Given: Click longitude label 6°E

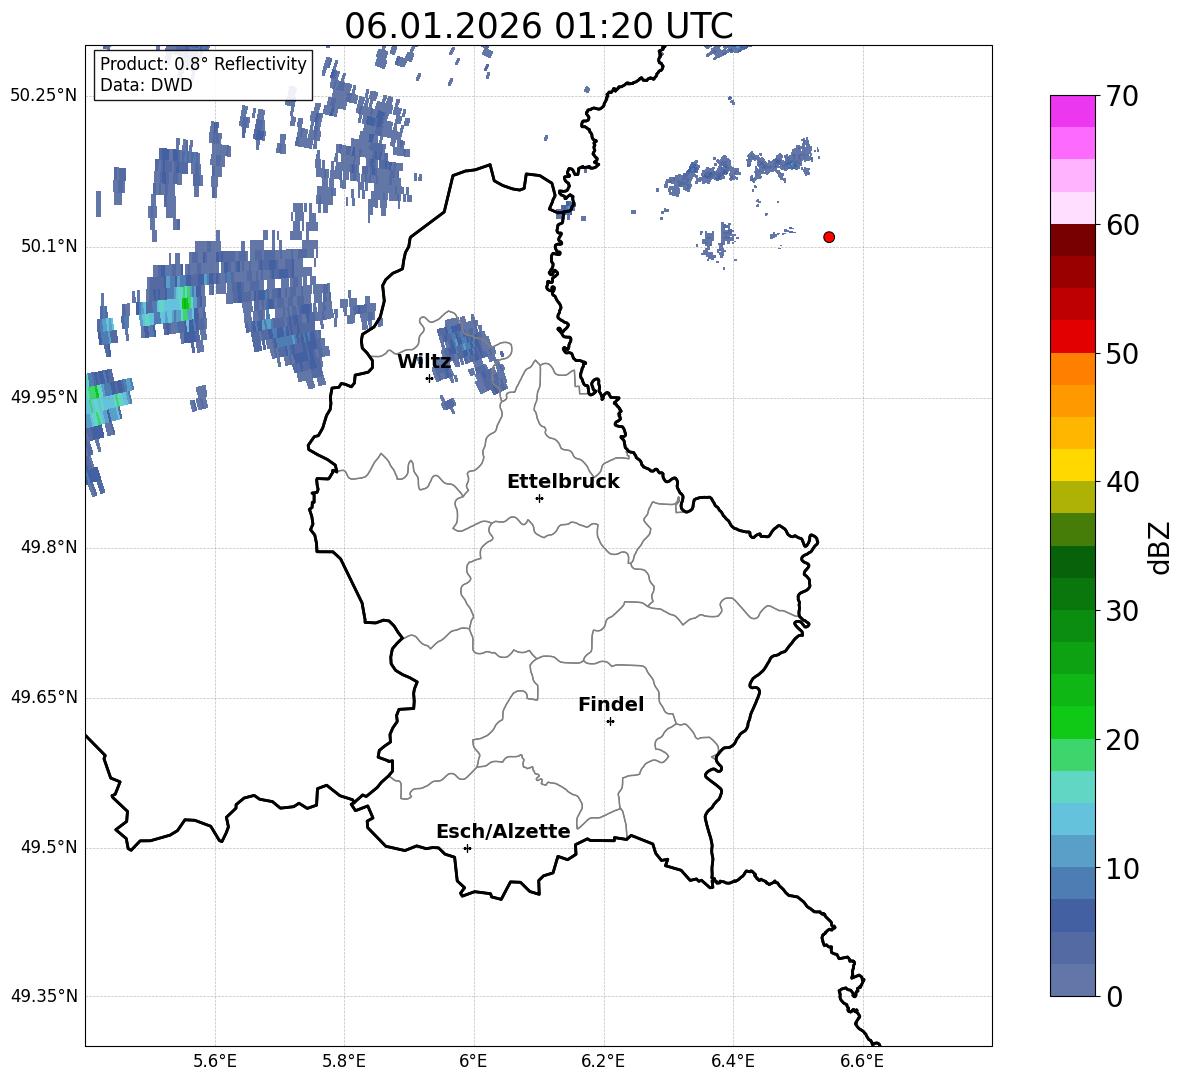Looking at the screenshot, I should (x=473, y=1061).
